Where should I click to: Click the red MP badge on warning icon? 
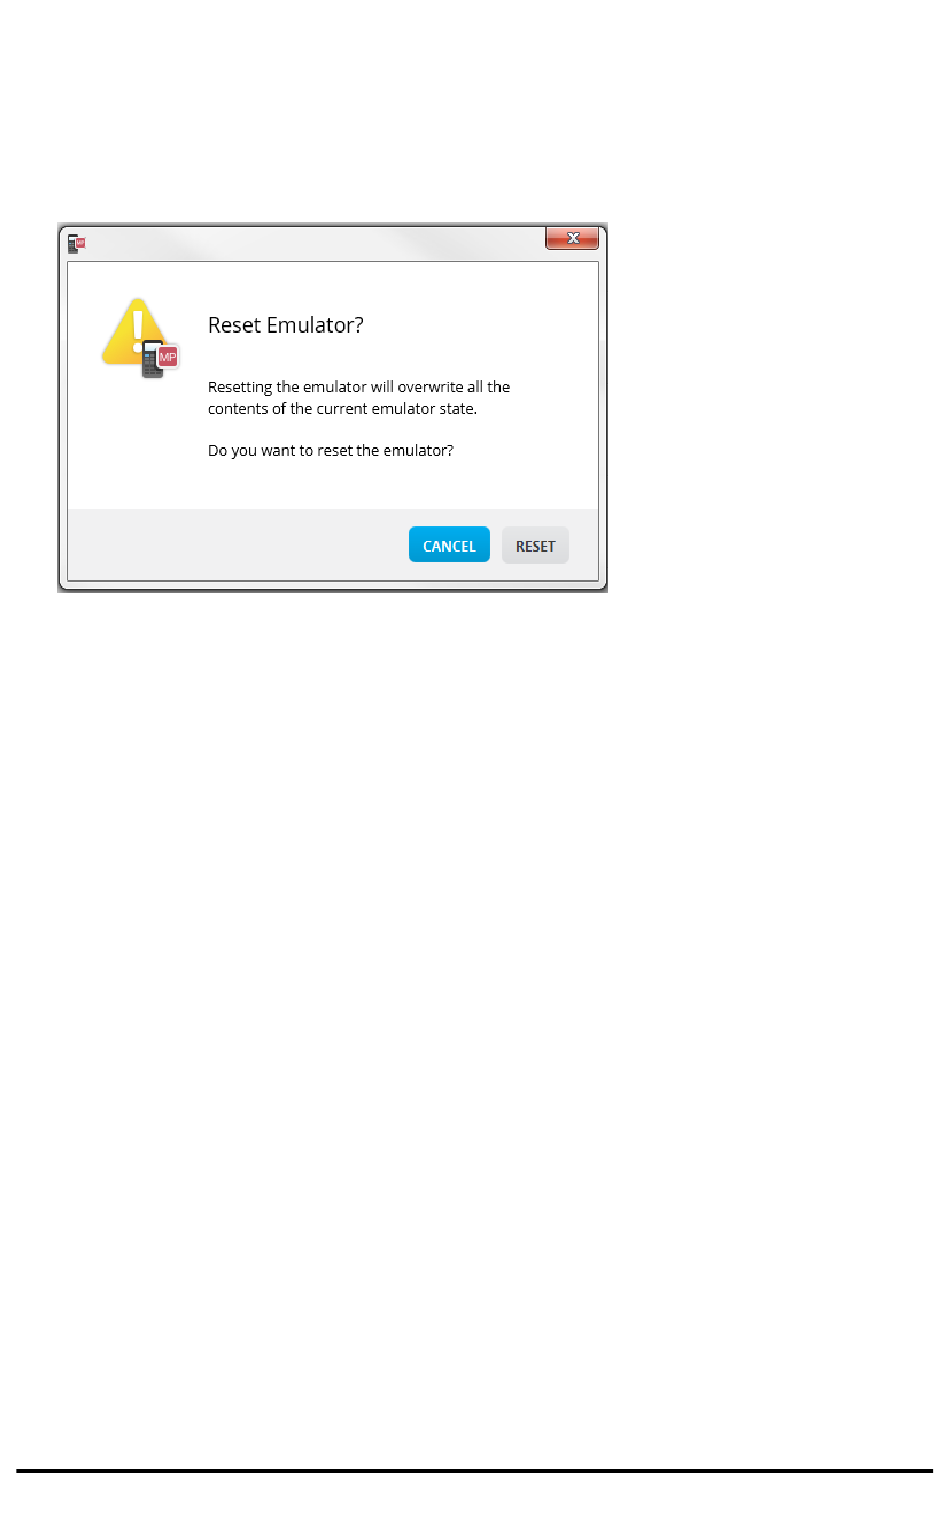[168, 357]
